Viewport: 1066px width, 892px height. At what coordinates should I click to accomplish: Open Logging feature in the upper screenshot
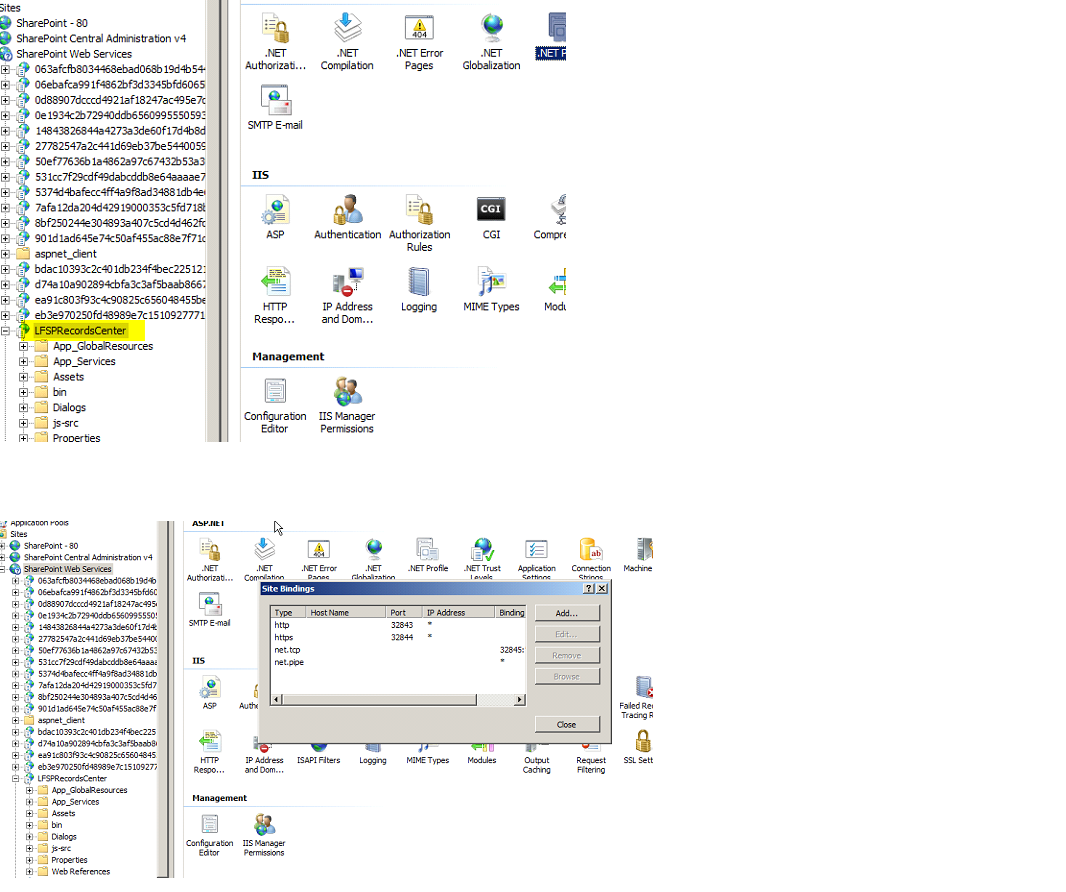tap(419, 290)
